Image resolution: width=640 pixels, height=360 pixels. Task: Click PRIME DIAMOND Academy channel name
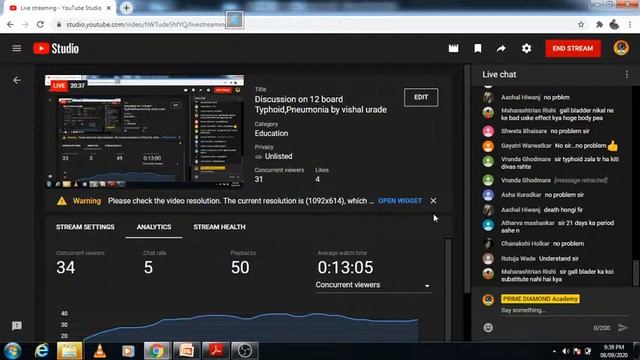(x=540, y=299)
